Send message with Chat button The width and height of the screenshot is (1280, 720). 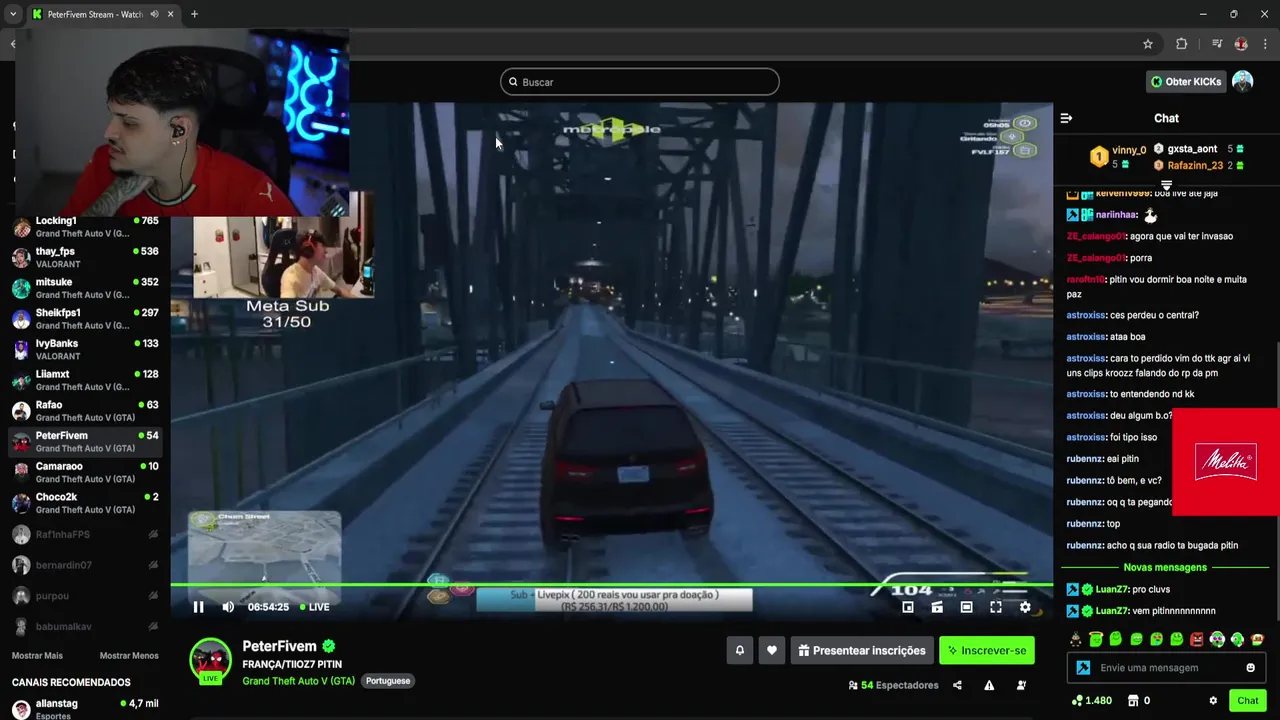[1247, 701]
